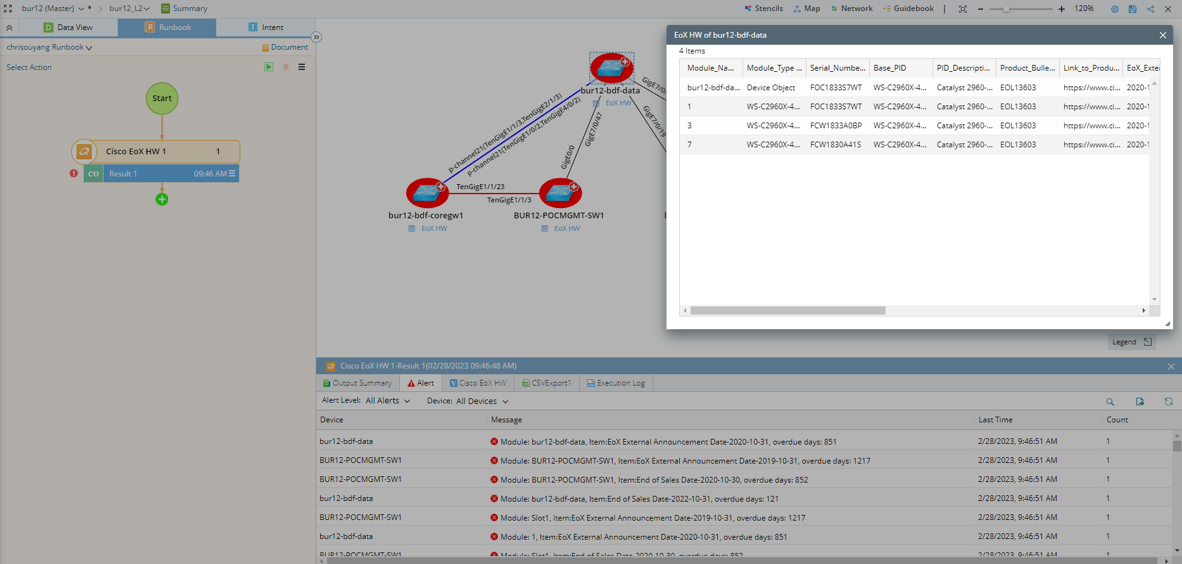Open the Execution Log tab

[x=616, y=383]
